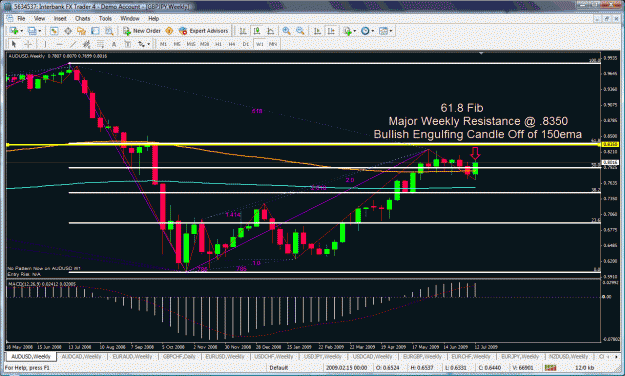Select the W1 weekly timeframe
This screenshot has height=376, width=625.
(259, 44)
